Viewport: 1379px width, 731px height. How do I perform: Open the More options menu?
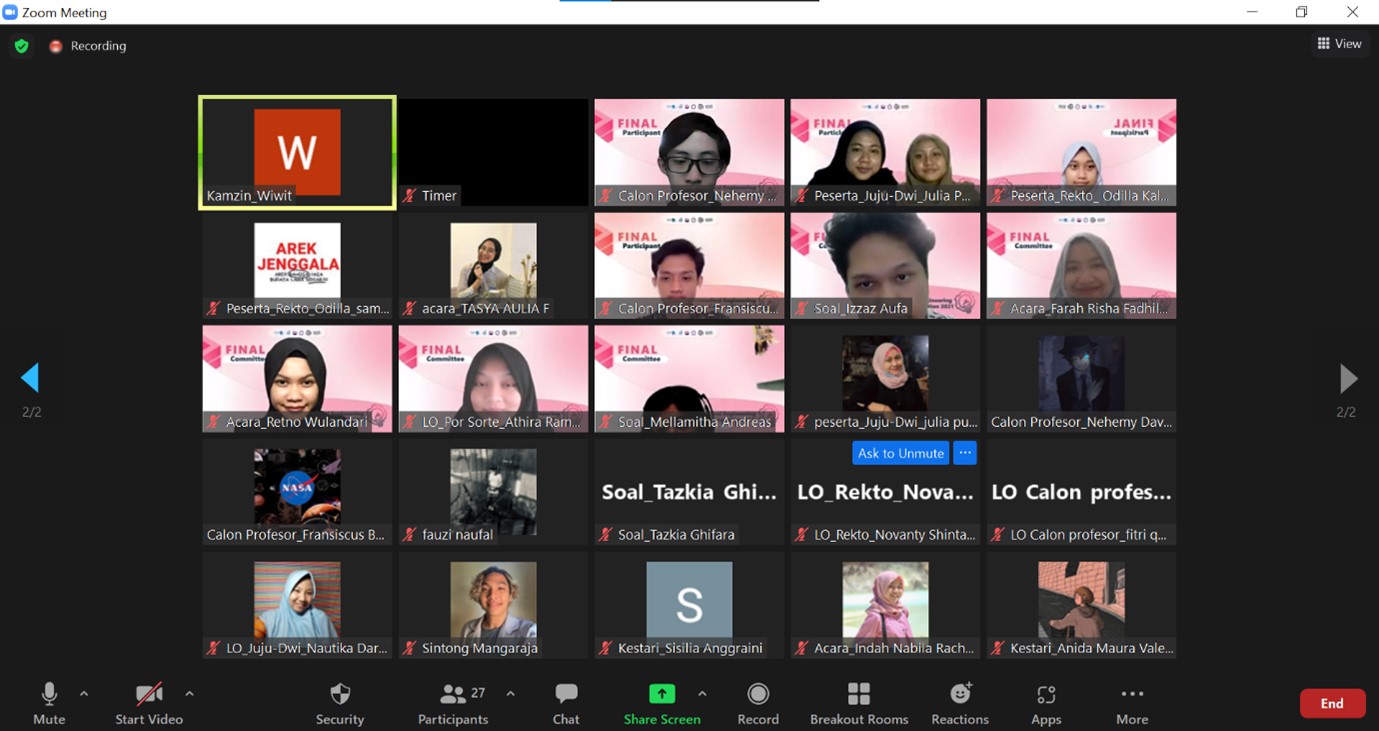[1132, 695]
